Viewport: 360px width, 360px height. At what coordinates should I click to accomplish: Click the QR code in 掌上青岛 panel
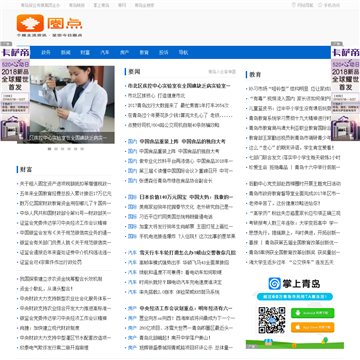272,320
